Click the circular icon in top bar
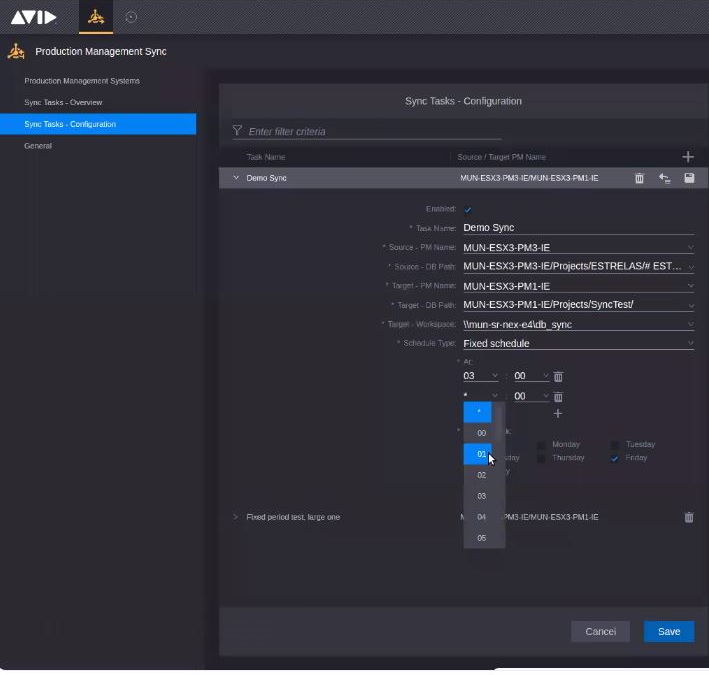The image size is (709, 675). click(x=131, y=17)
